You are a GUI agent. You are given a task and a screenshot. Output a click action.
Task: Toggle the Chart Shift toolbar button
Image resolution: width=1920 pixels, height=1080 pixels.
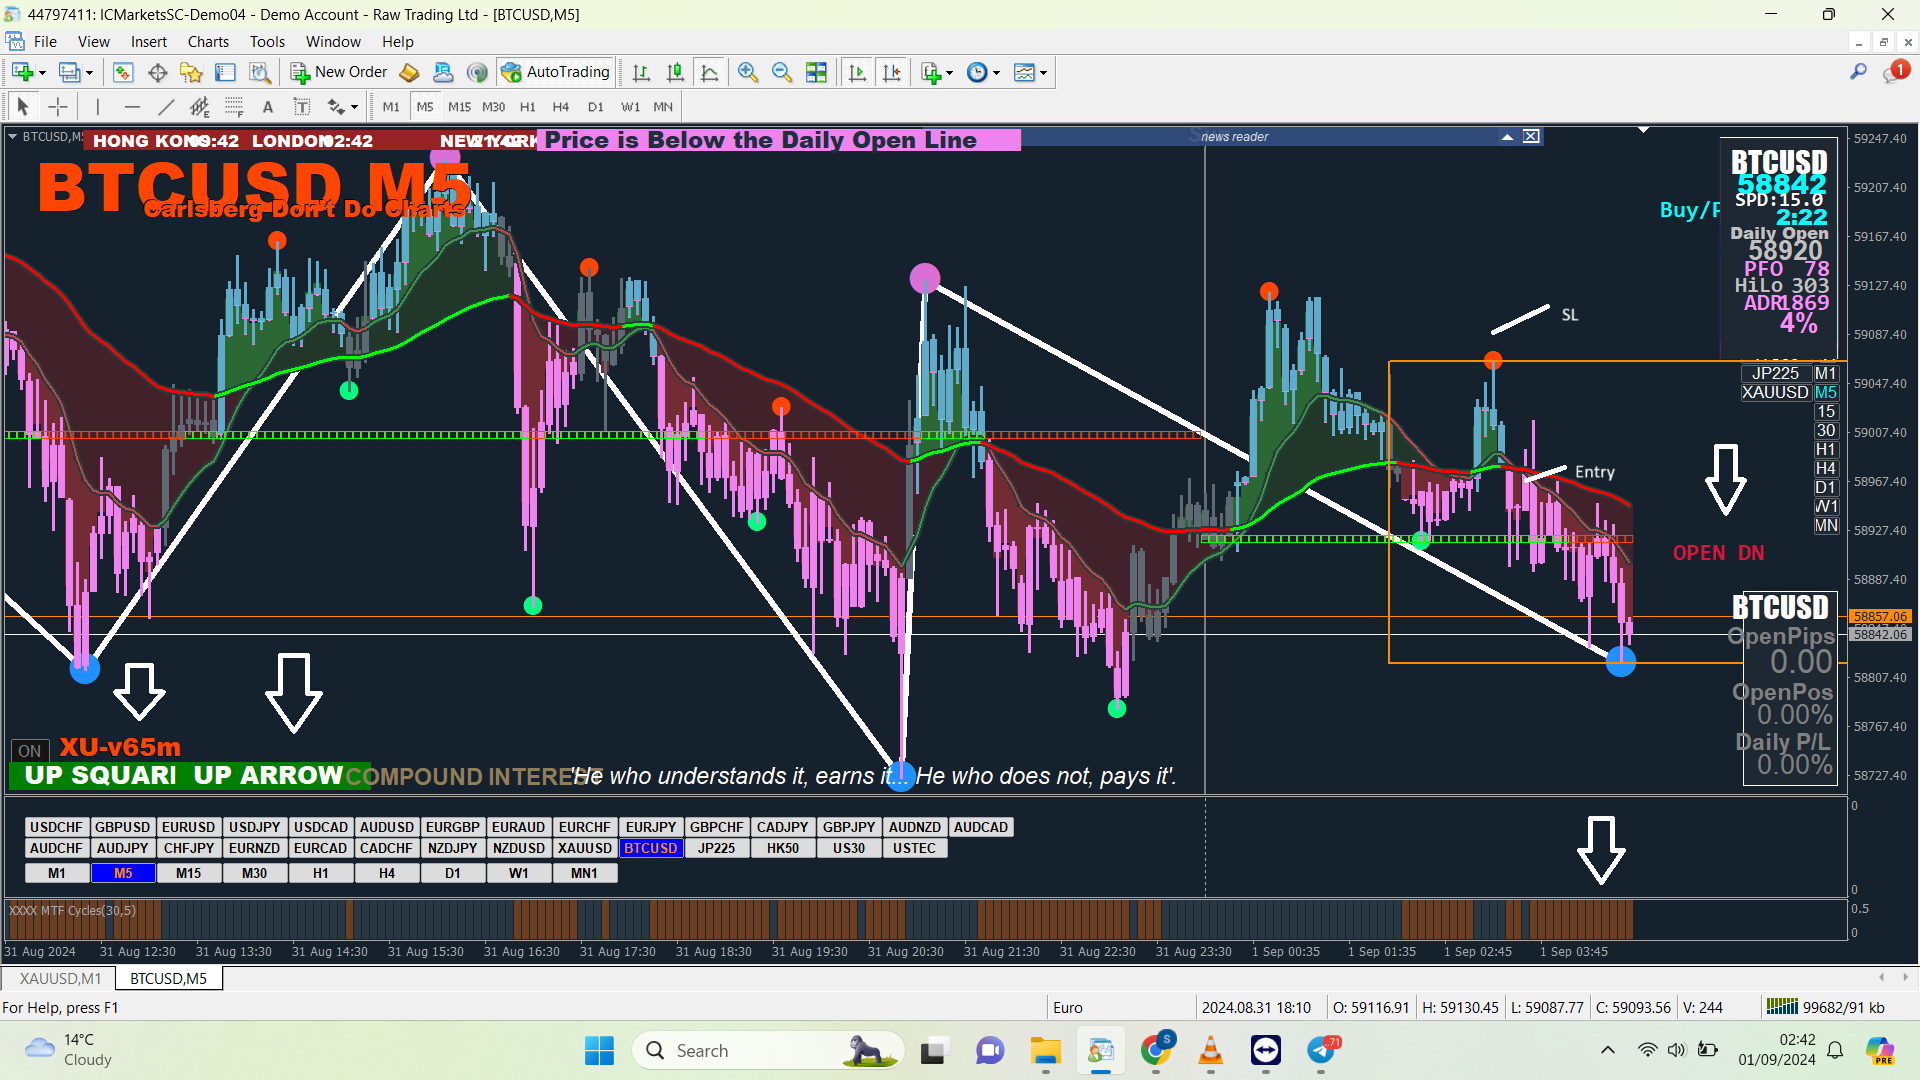[891, 72]
